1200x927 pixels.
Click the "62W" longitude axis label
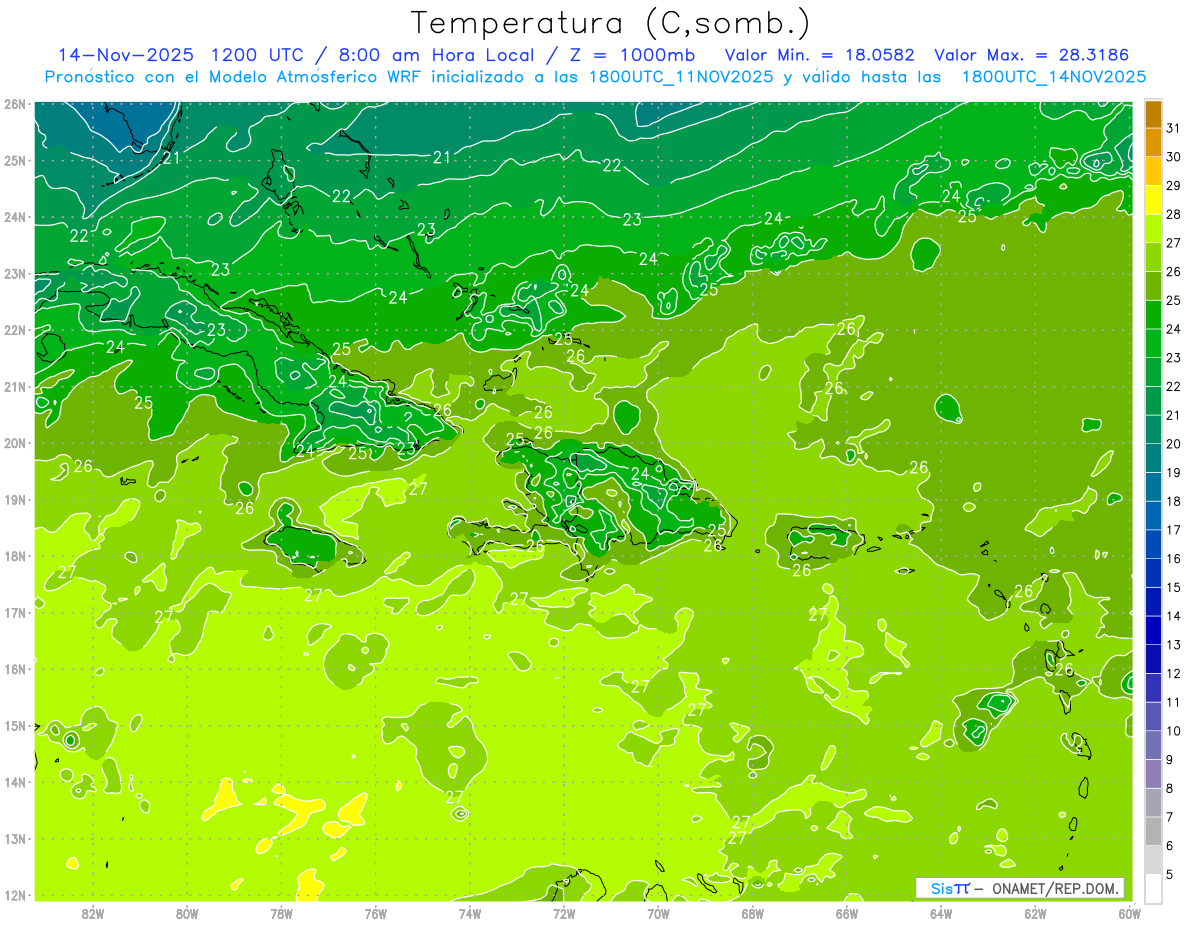[1035, 913]
